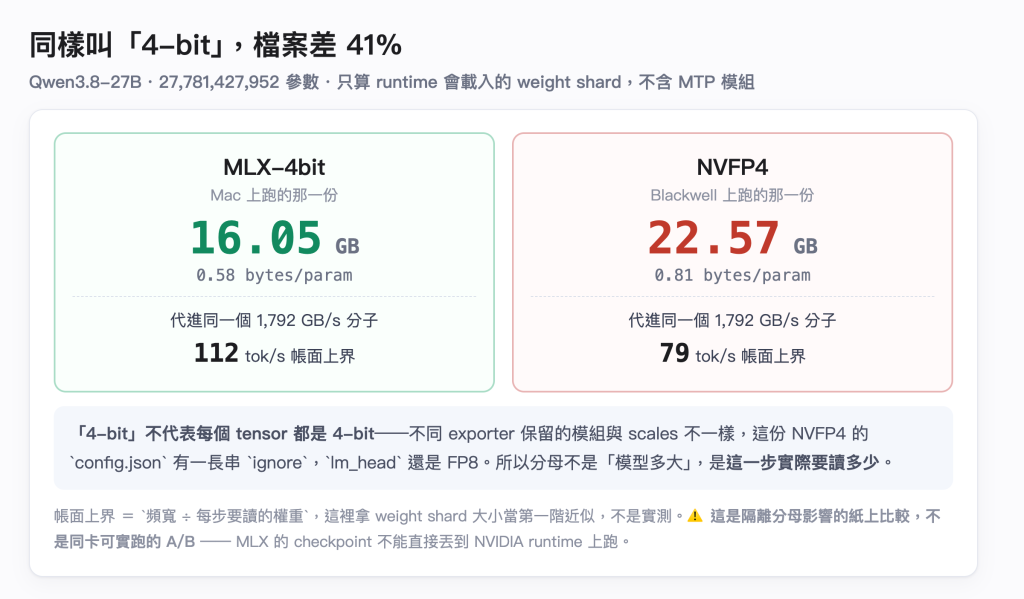Click the warning triangle icon in footnote
The image size is (1024, 599).
[695, 516]
